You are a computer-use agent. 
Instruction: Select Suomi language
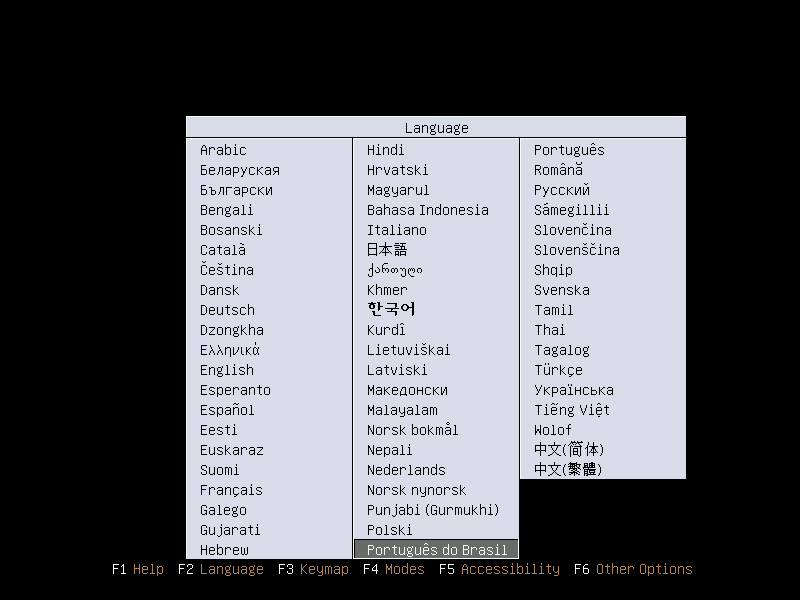[x=219, y=470]
